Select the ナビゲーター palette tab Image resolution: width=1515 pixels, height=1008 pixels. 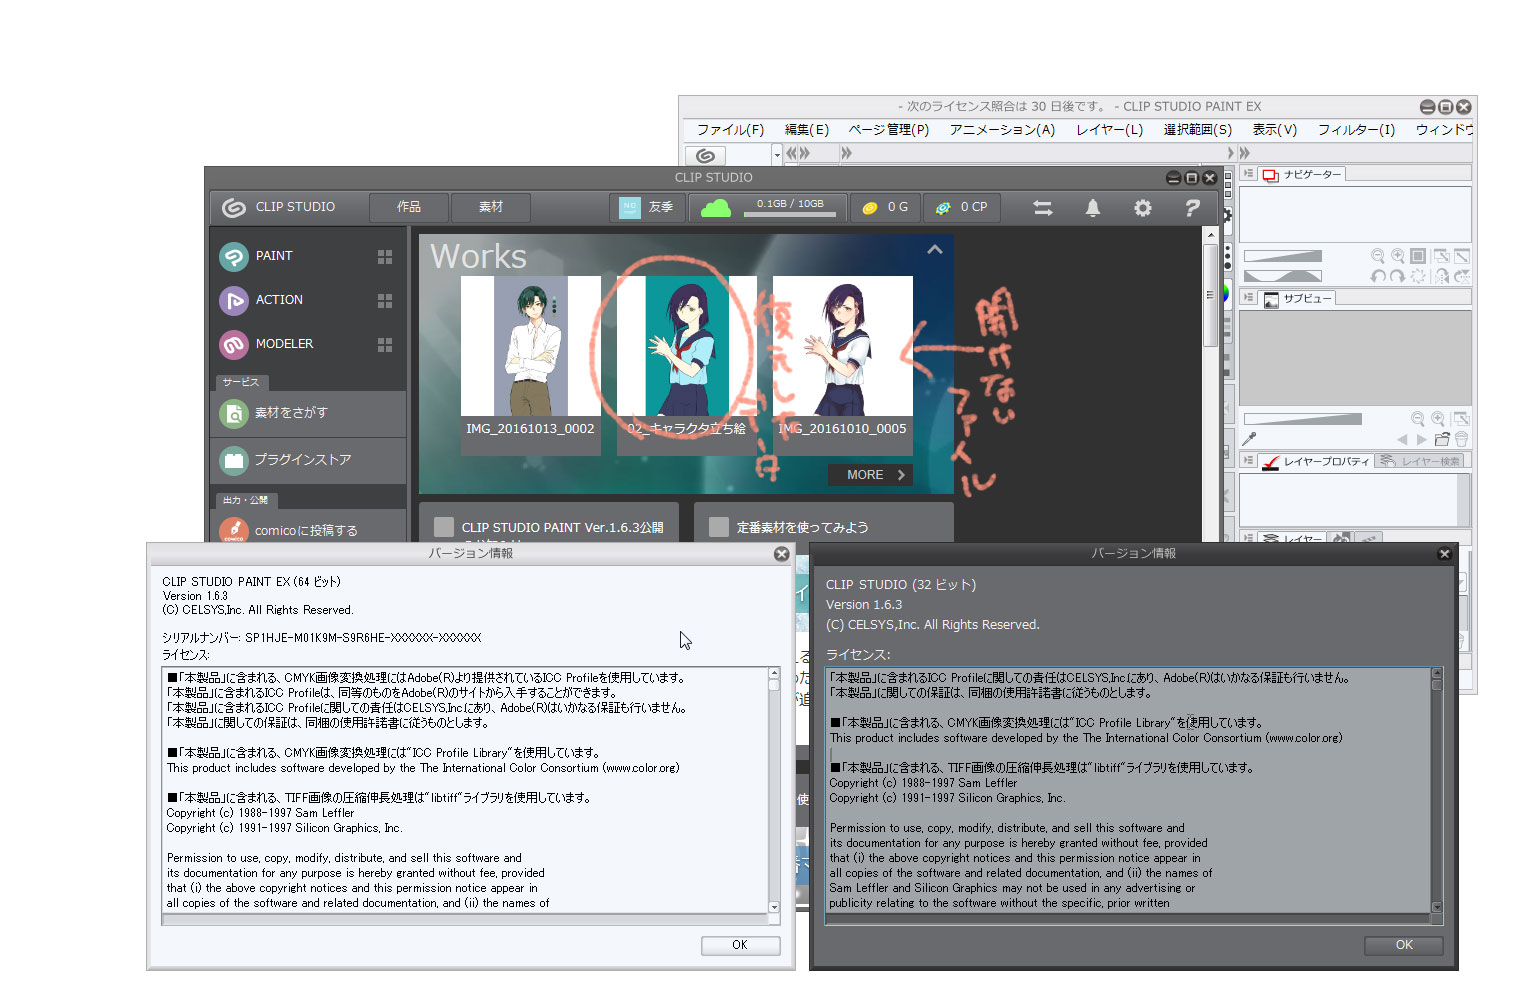(1302, 175)
